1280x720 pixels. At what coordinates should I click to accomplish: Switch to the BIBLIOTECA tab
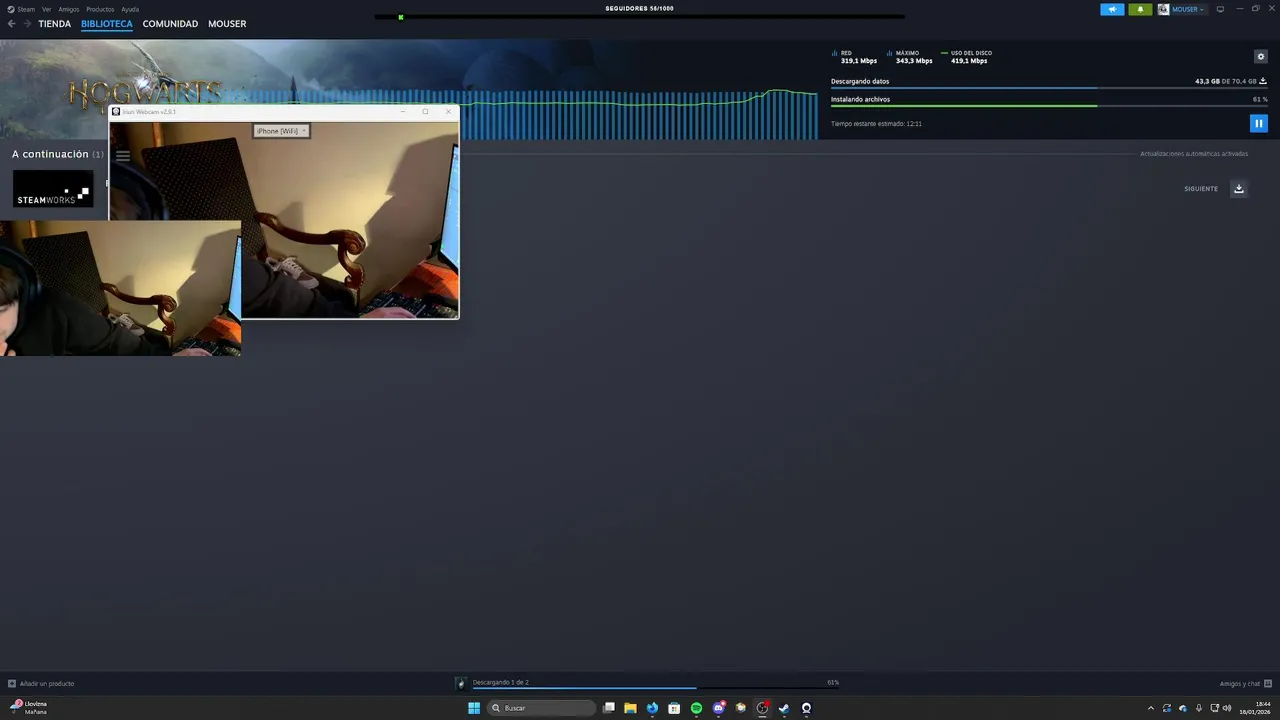coord(107,24)
